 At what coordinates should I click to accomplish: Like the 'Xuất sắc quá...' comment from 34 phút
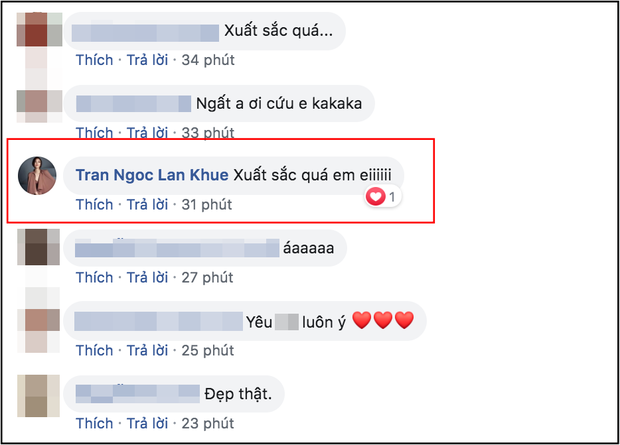coord(95,60)
